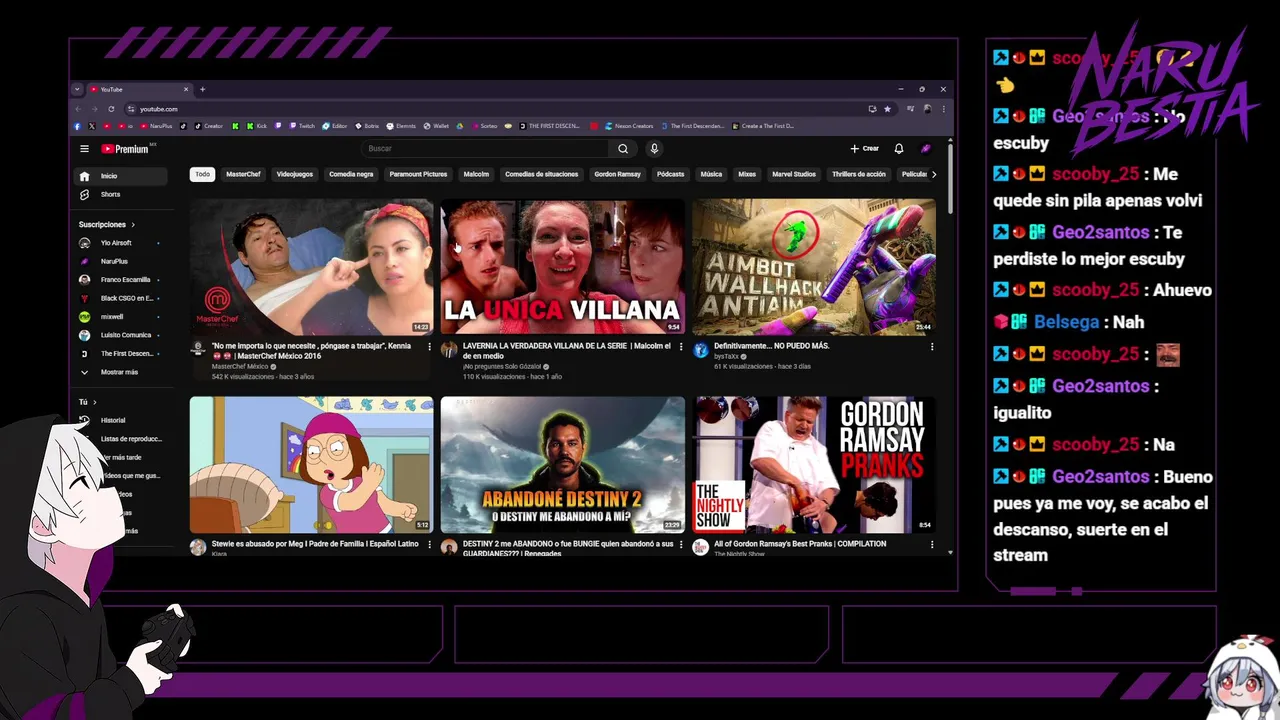Viewport: 1280px width, 720px height.
Task: Open the Gordon Ramsay Pranks video thumbnail
Action: tap(814, 465)
